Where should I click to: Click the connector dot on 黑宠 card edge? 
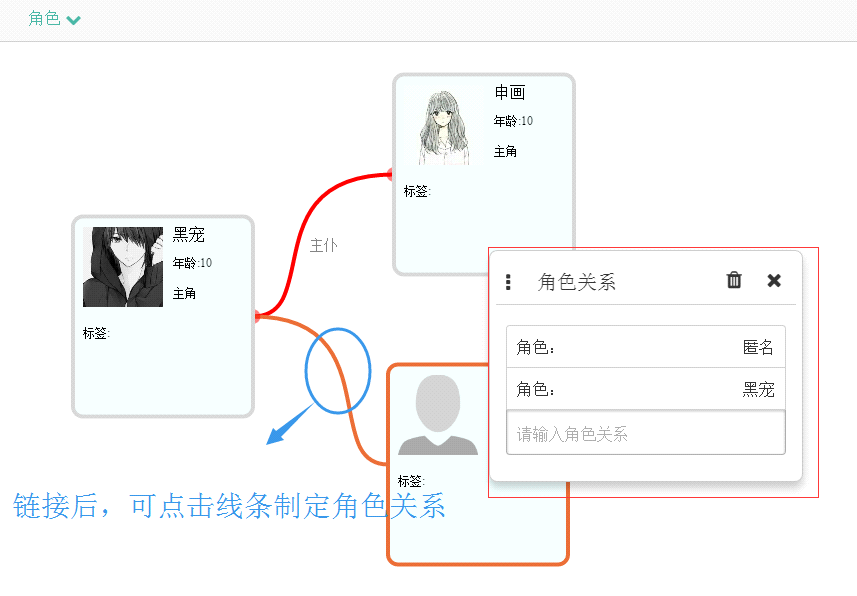coord(257,316)
